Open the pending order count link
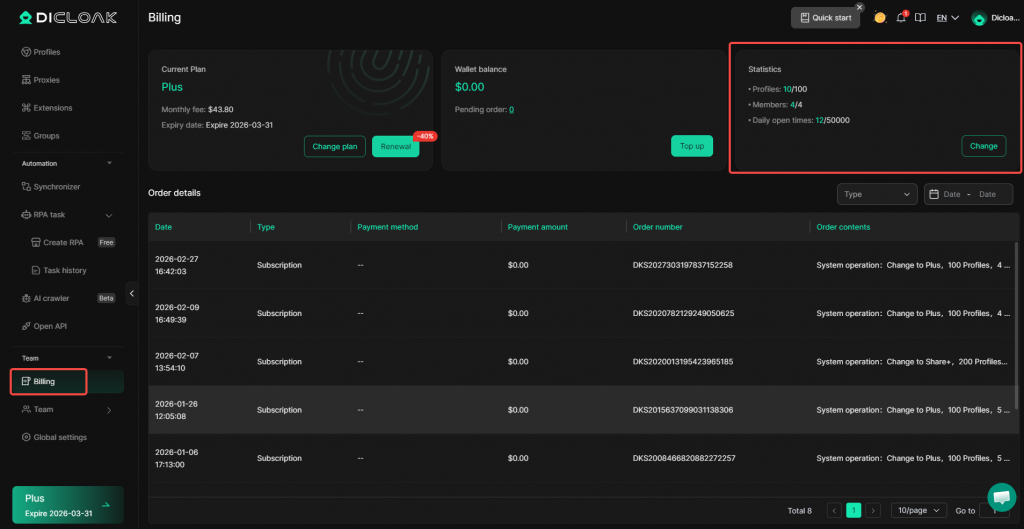The image size is (1024, 529). 511,109
